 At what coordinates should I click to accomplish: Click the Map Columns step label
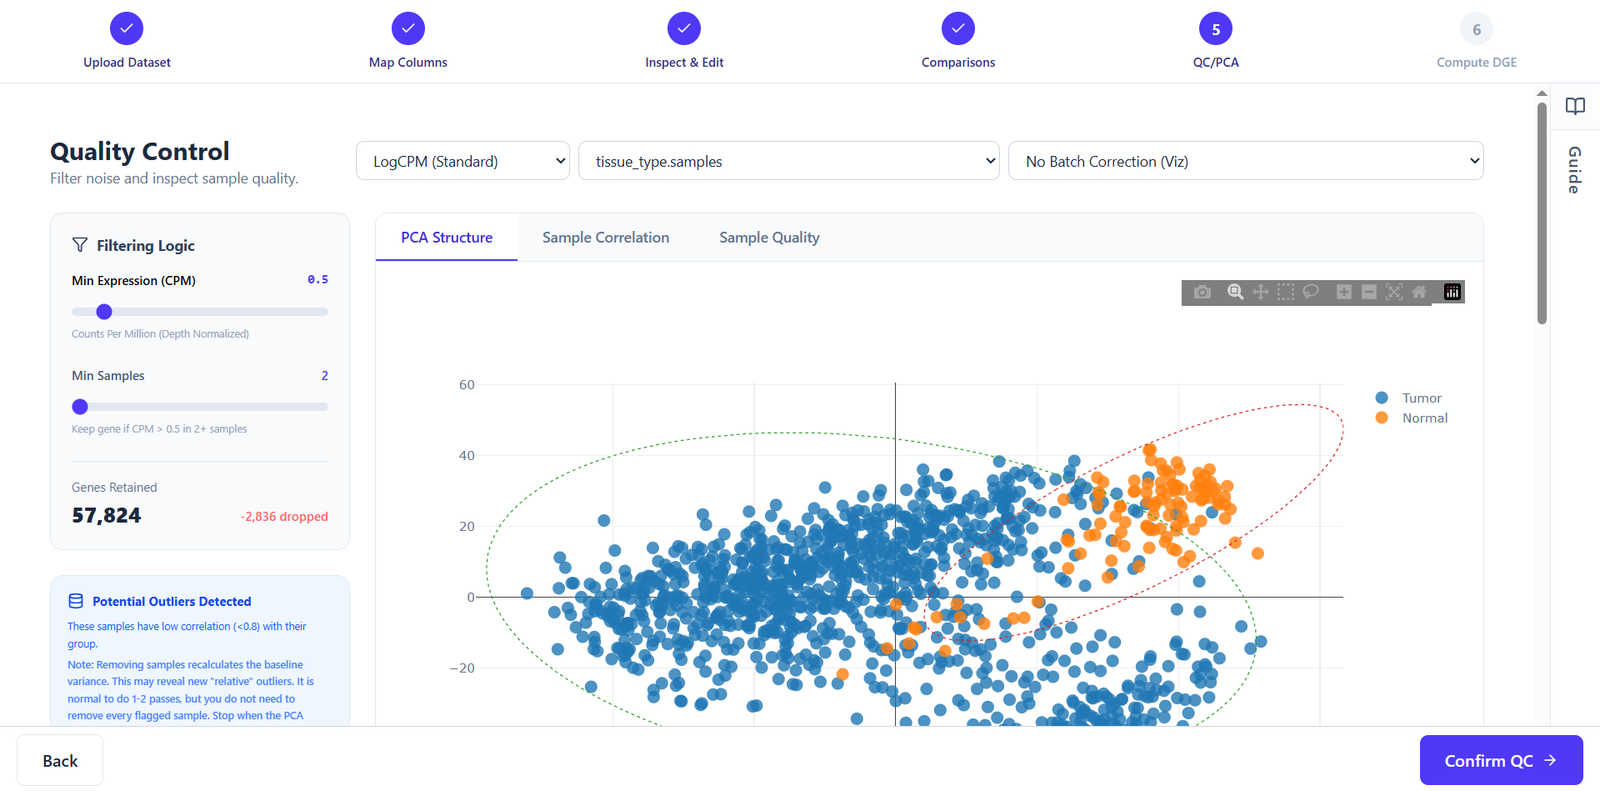(408, 62)
